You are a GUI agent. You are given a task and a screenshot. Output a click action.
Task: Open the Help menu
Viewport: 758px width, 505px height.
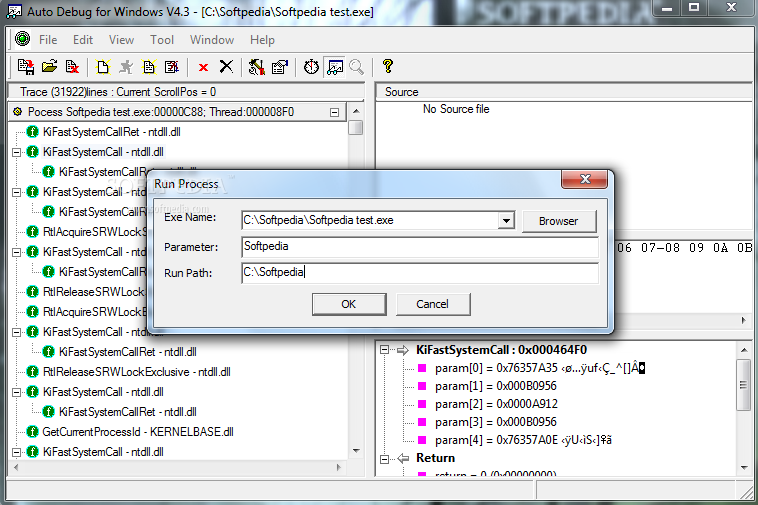point(262,40)
